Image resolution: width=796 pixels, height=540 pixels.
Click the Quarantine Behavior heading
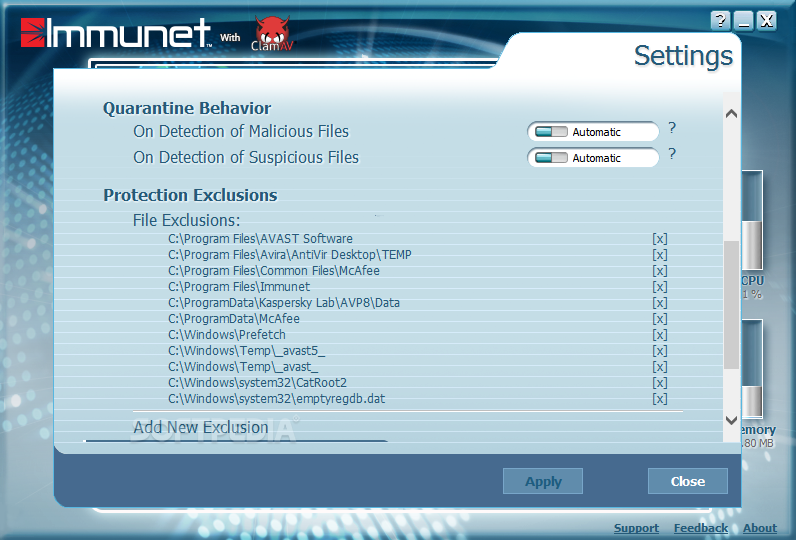point(187,108)
